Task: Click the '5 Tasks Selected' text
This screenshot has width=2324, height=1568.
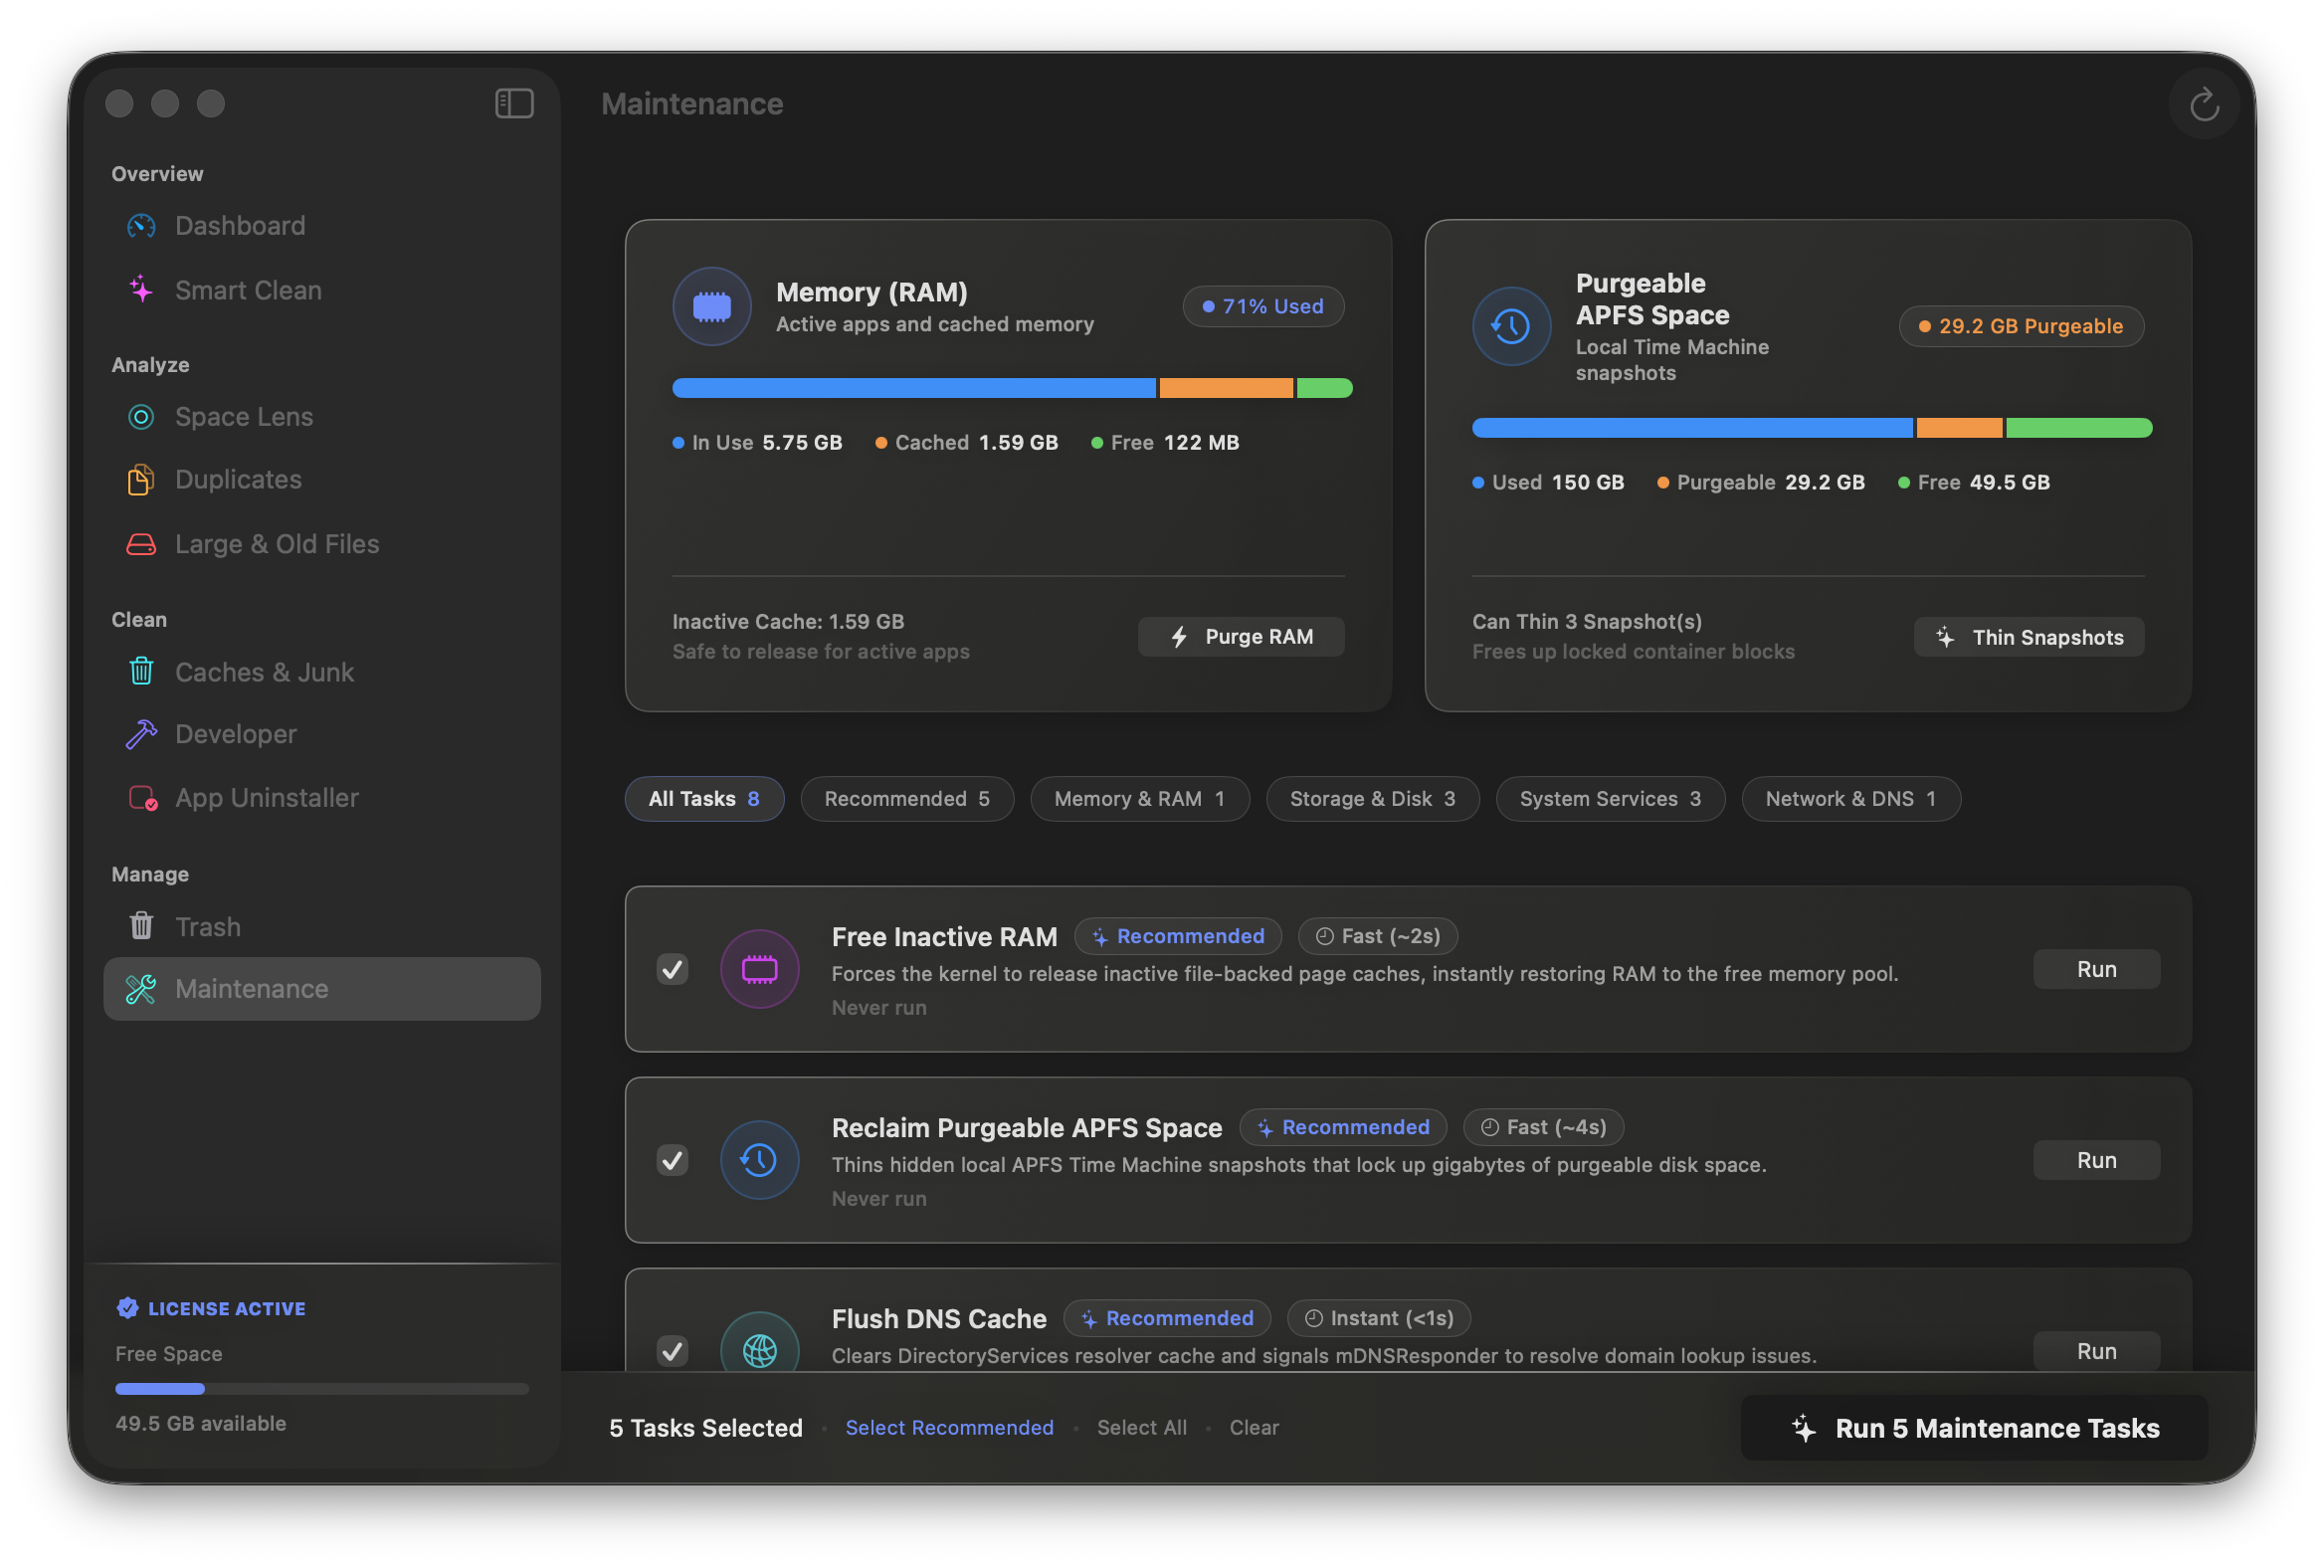Action: [x=706, y=1428]
